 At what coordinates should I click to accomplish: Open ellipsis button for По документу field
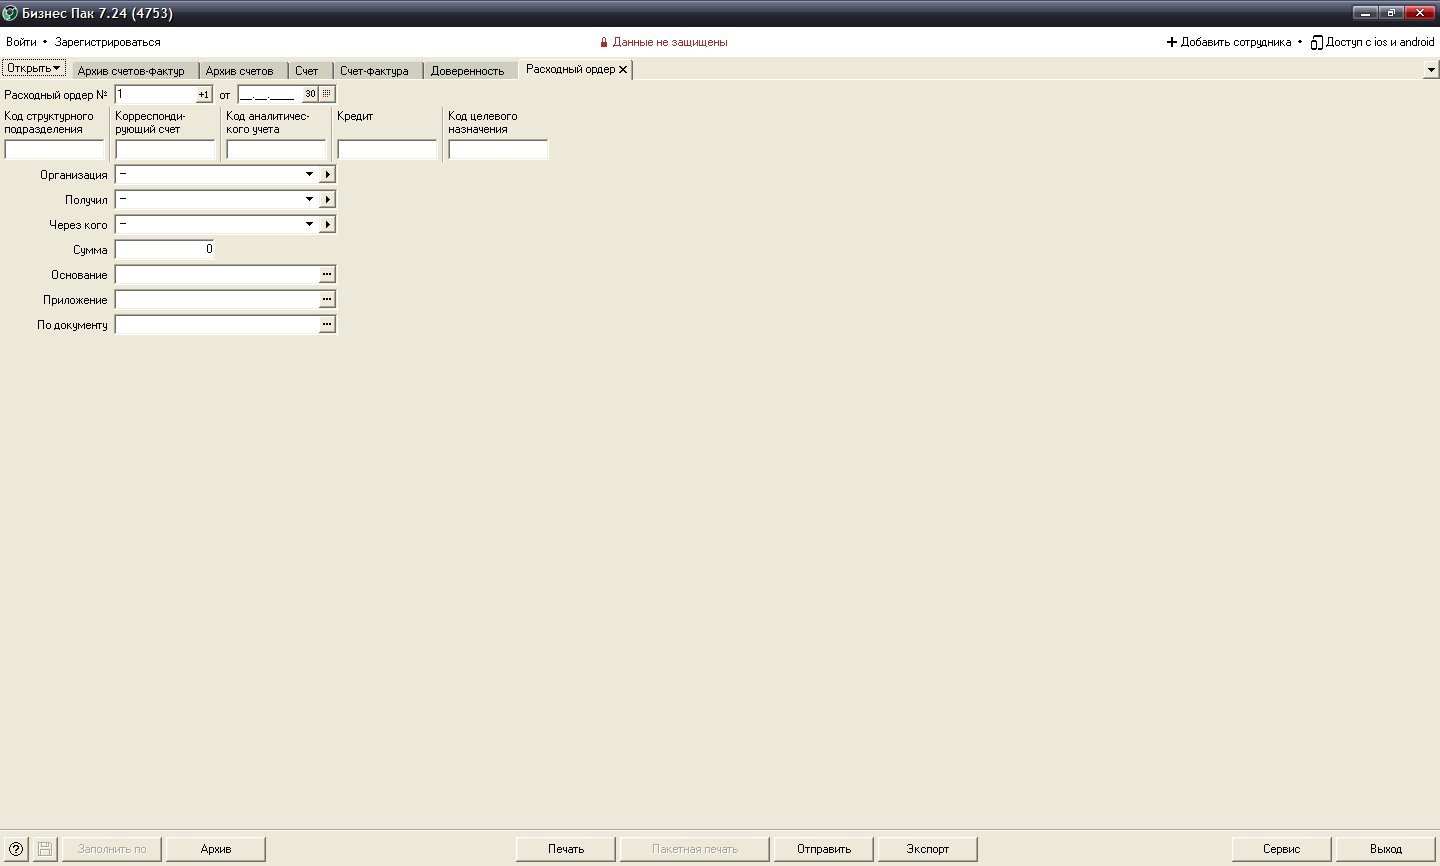[x=327, y=324]
